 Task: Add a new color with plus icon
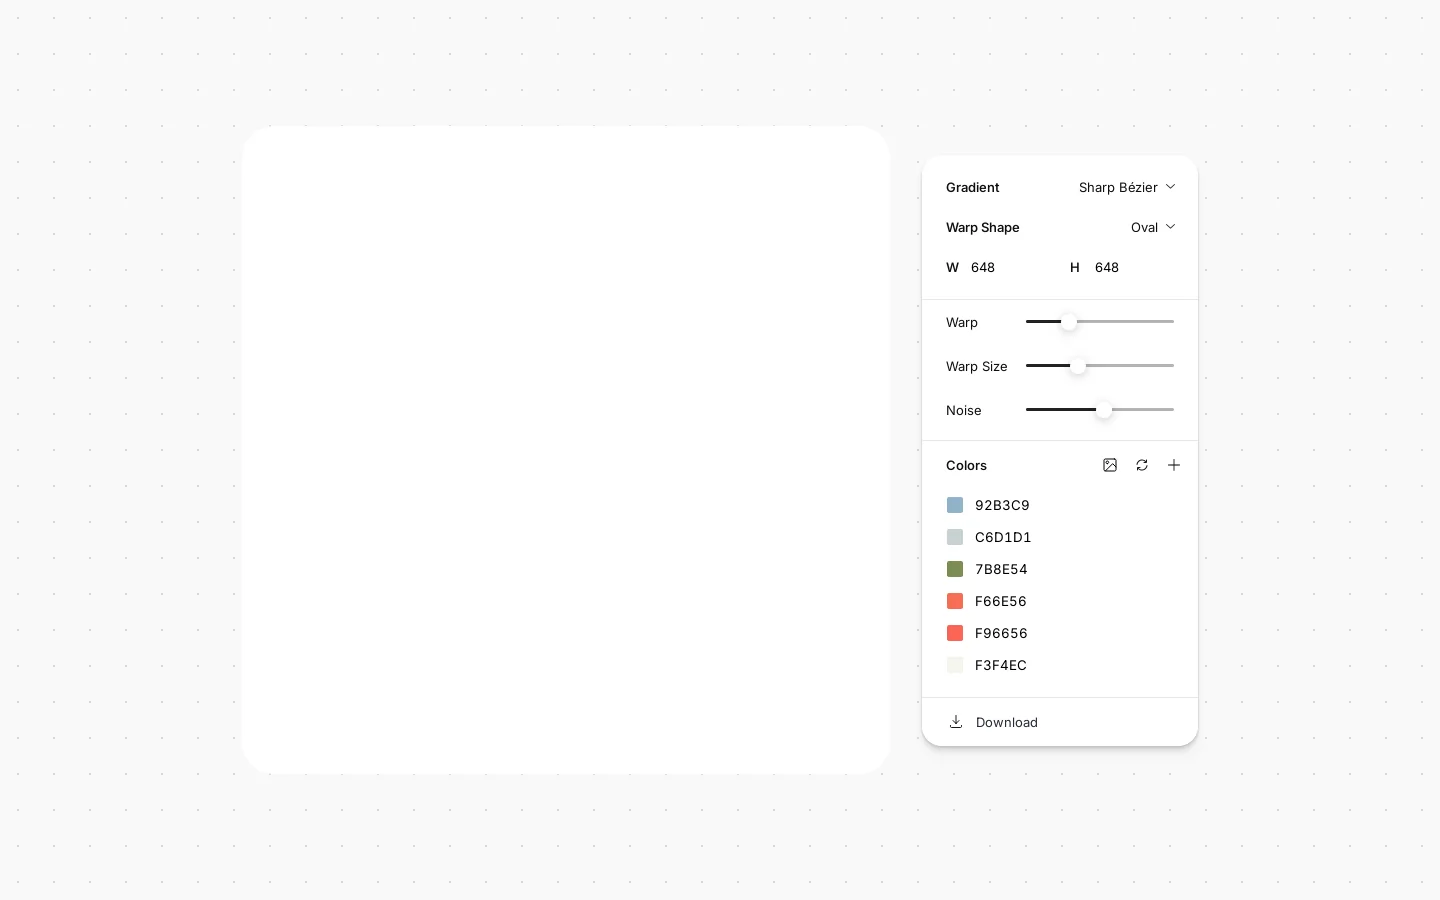[x=1174, y=465]
